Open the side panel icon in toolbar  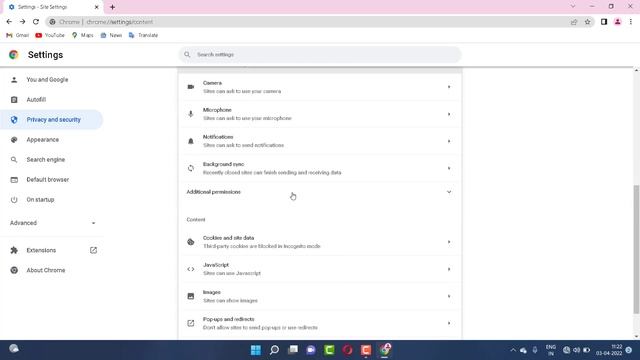click(x=604, y=22)
